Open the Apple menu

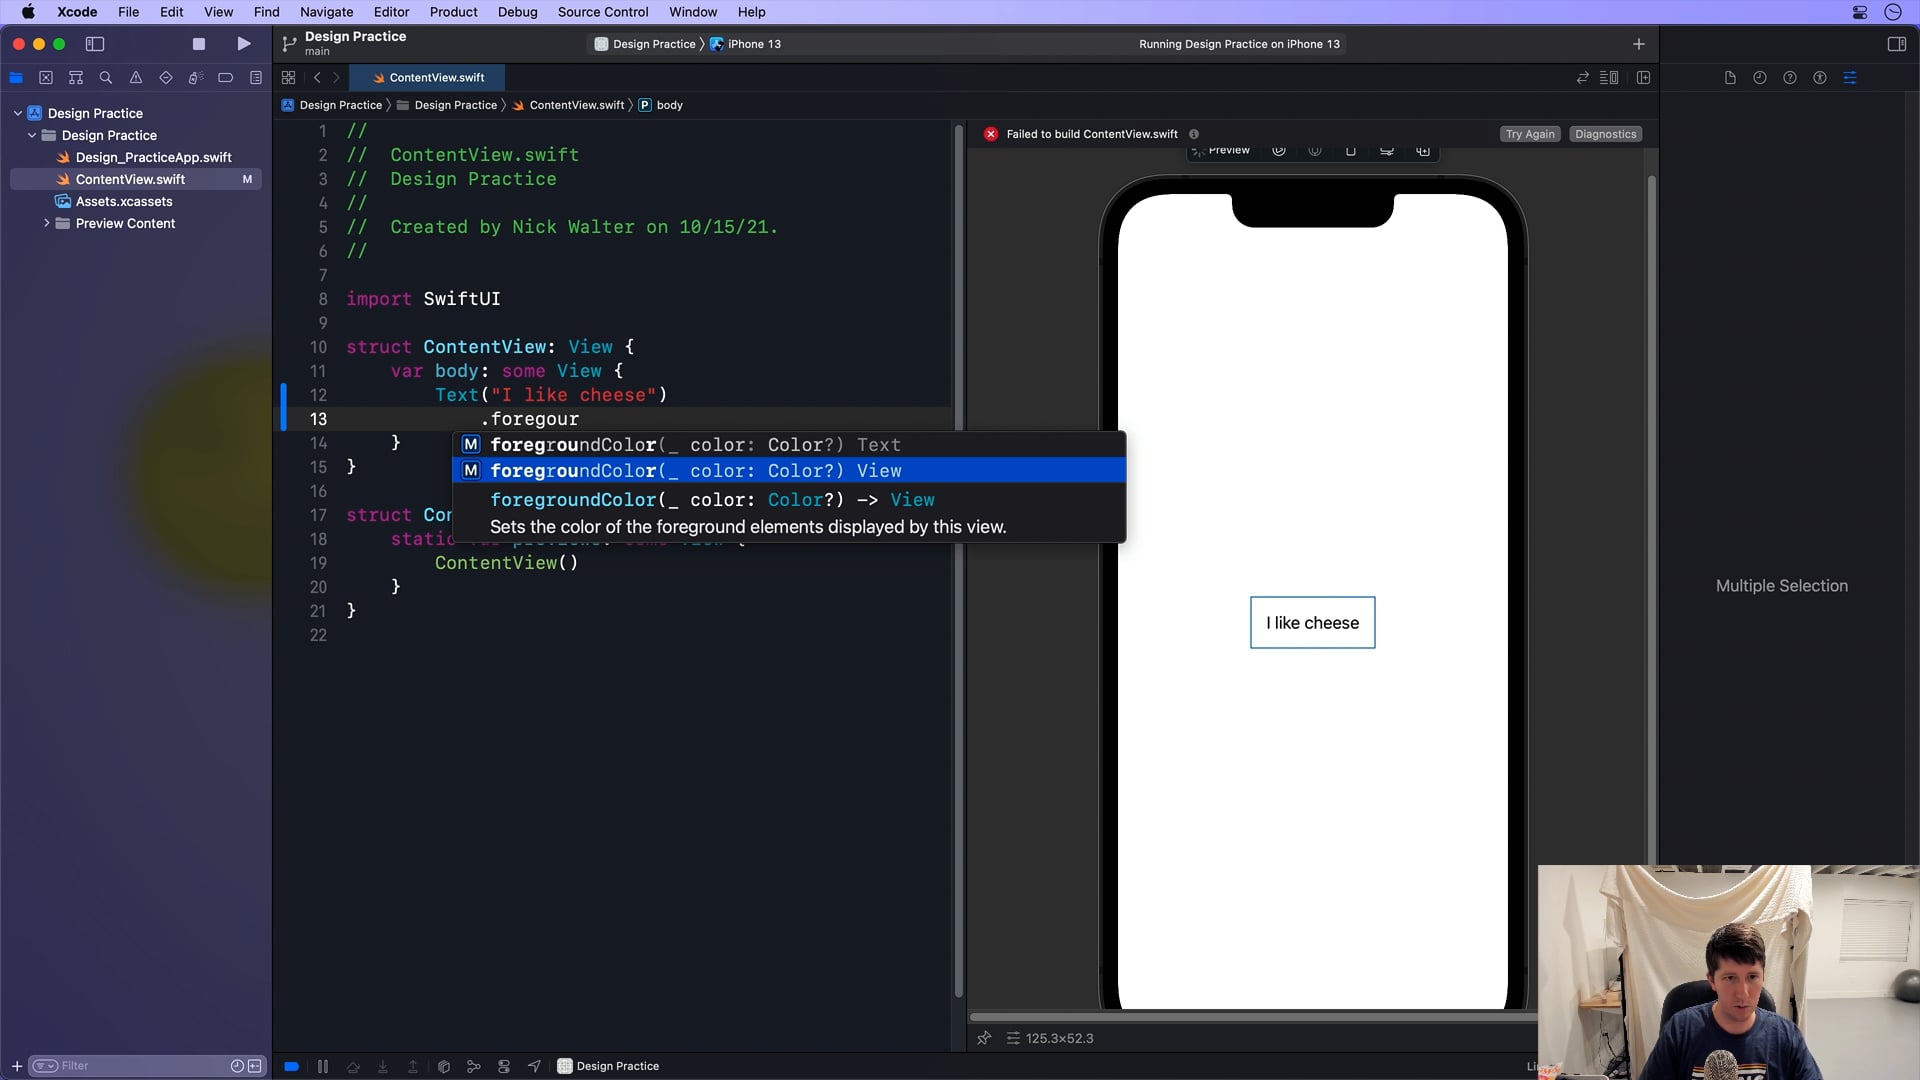(28, 12)
